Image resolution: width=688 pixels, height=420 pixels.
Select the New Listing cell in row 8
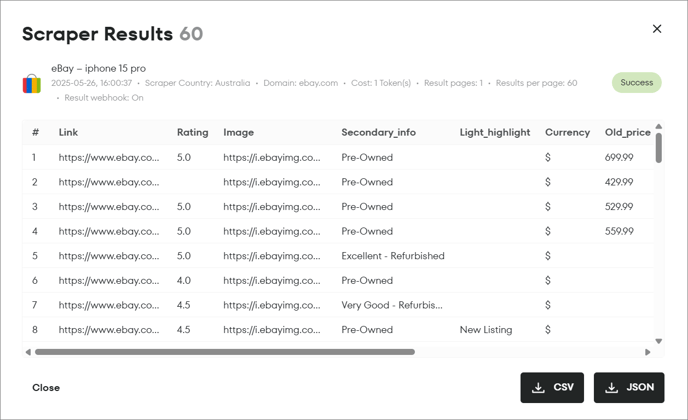[x=486, y=330]
